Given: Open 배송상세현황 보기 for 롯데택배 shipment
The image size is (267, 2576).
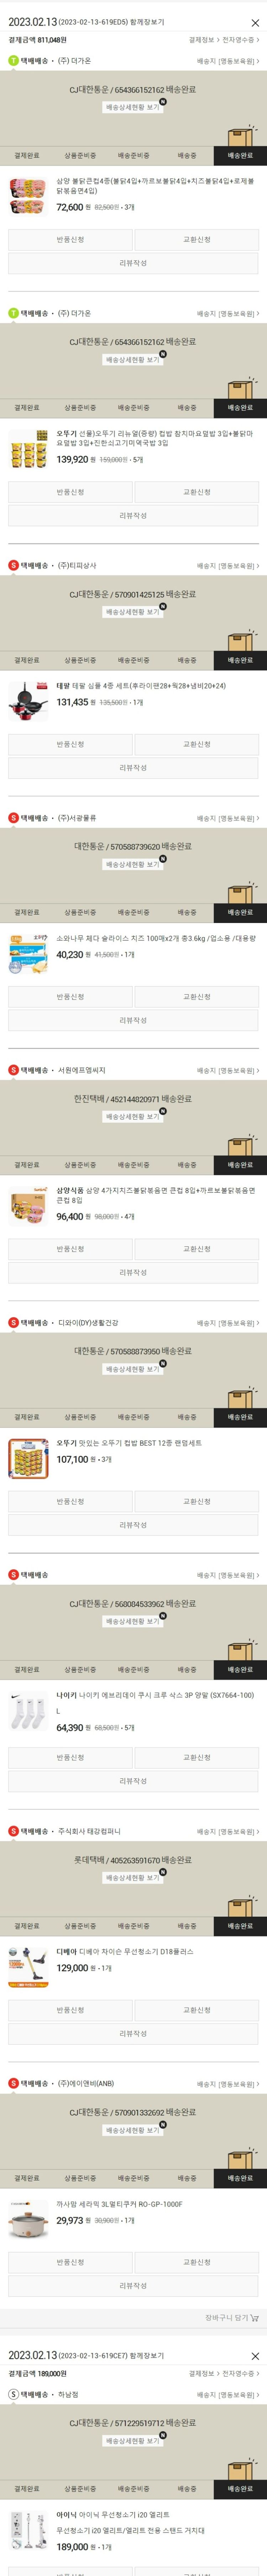Looking at the screenshot, I should tap(133, 1878).
